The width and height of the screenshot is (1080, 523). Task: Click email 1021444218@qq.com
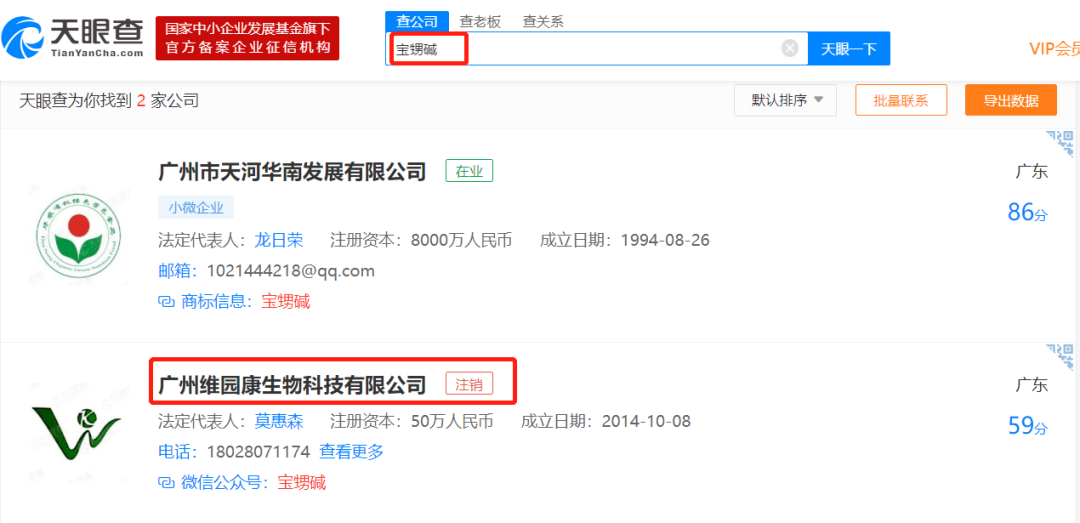291,271
